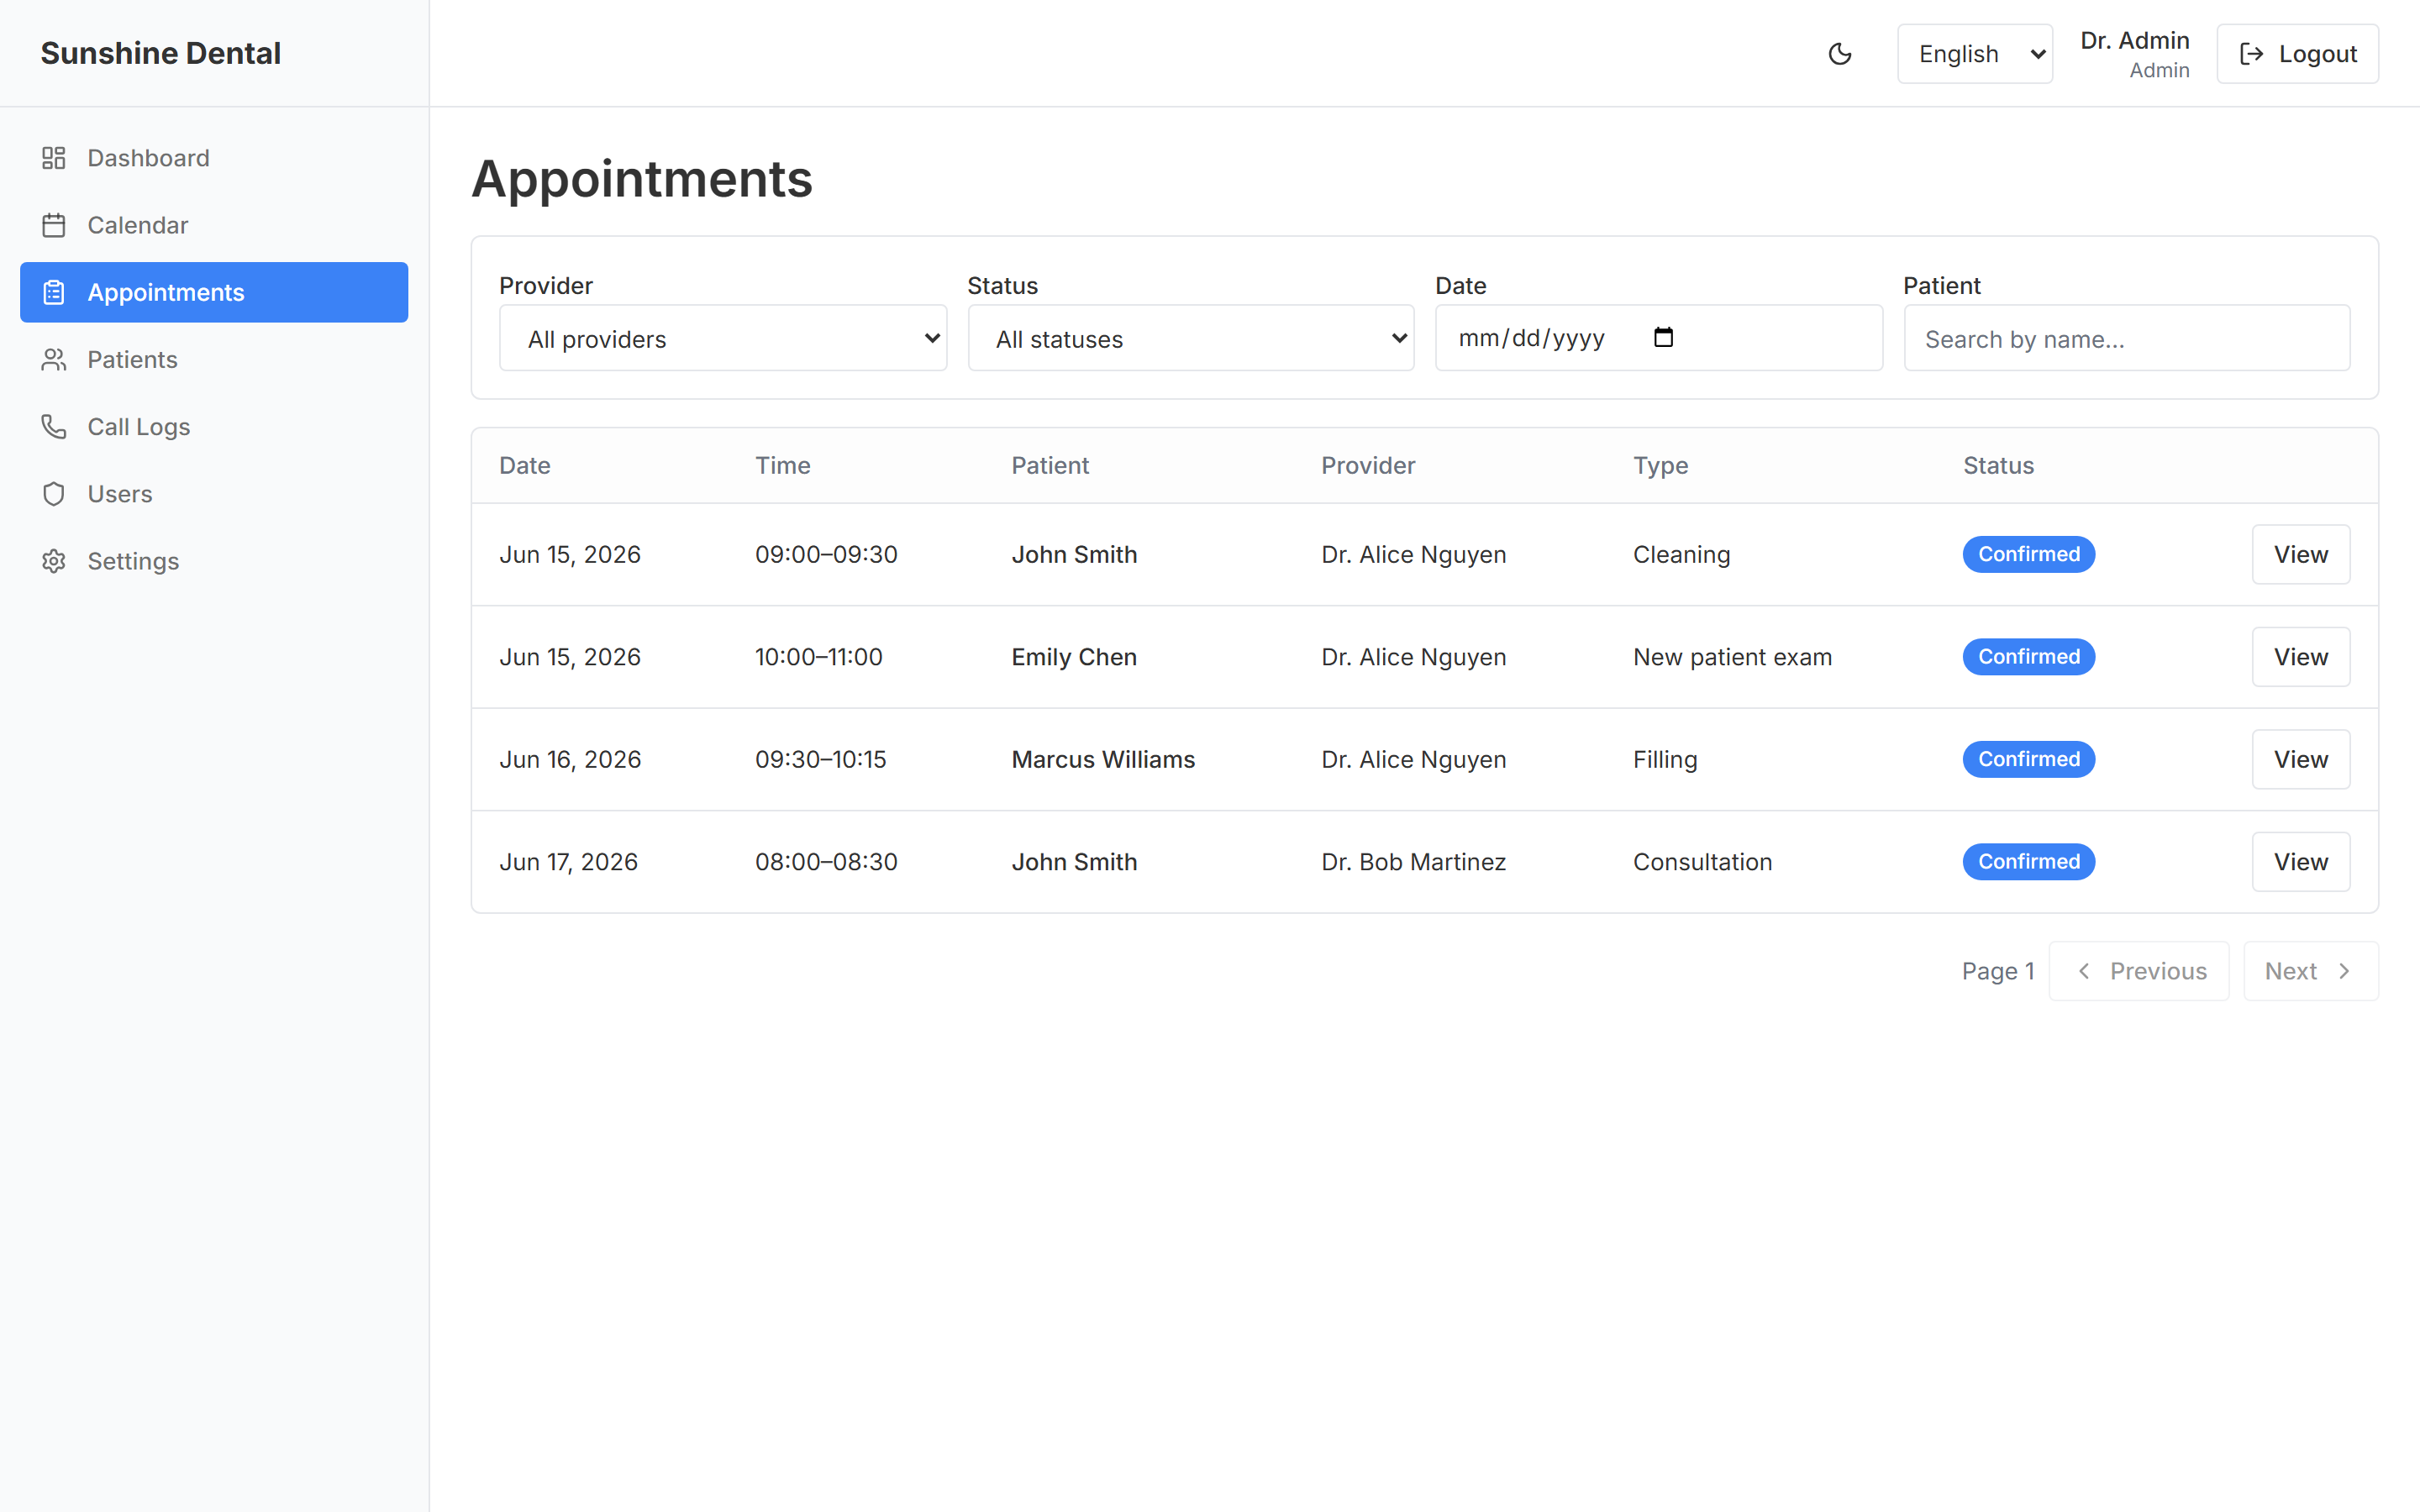Open the Patients section

point(214,359)
